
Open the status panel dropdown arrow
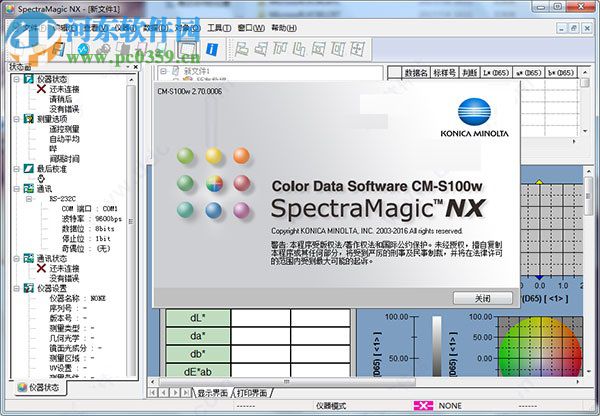coord(128,67)
